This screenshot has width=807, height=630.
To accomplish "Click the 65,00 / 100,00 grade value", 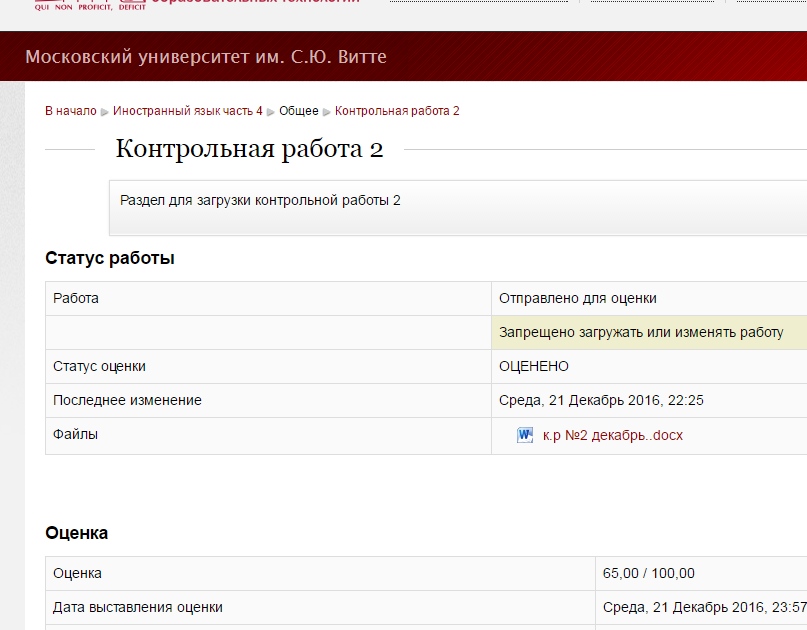I will tap(649, 573).
